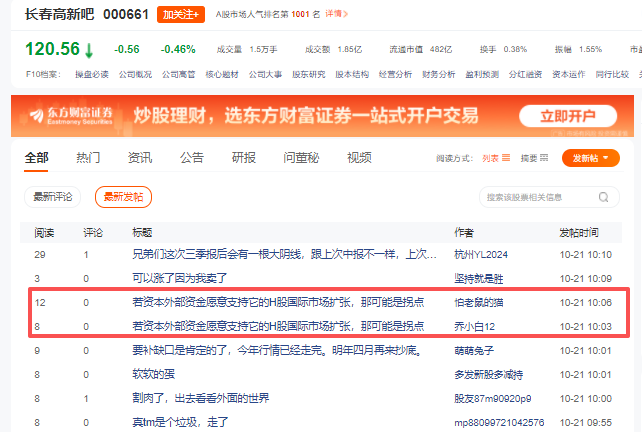Open author 坚持就是胜's profile
This screenshot has width=642, height=432.
point(479,279)
